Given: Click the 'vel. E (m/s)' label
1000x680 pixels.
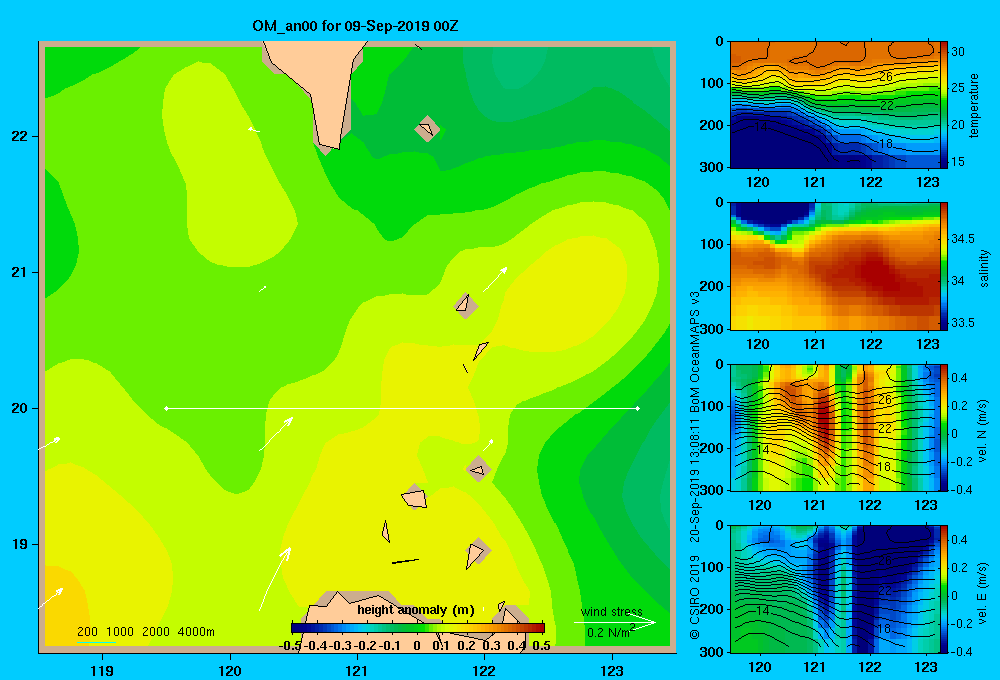Looking at the screenshot, I should click(982, 592).
